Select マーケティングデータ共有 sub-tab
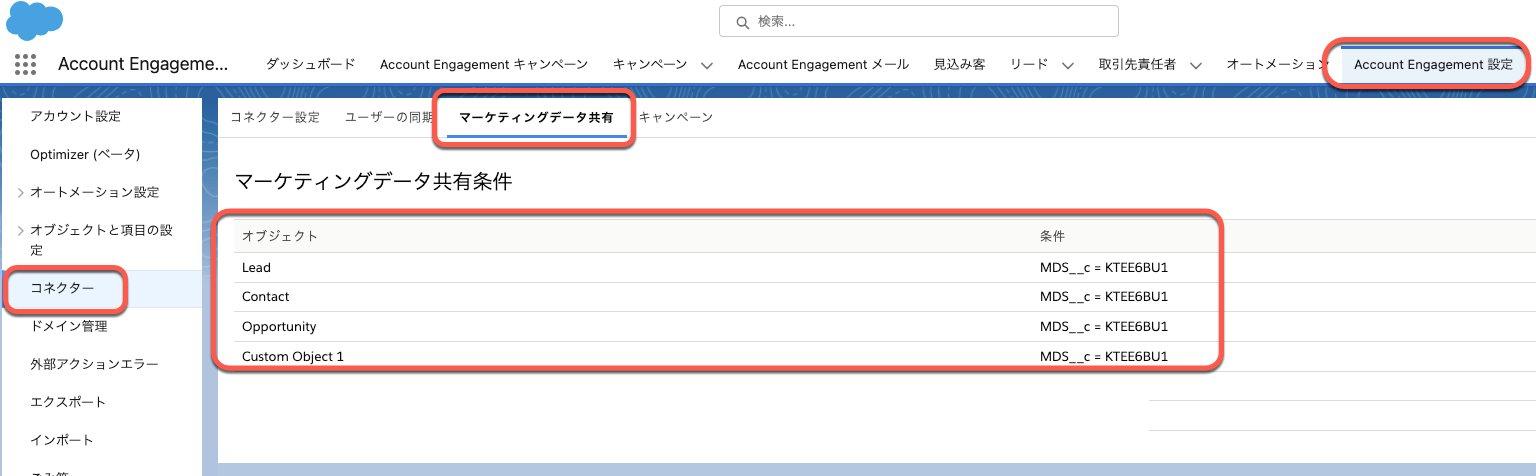 point(536,117)
